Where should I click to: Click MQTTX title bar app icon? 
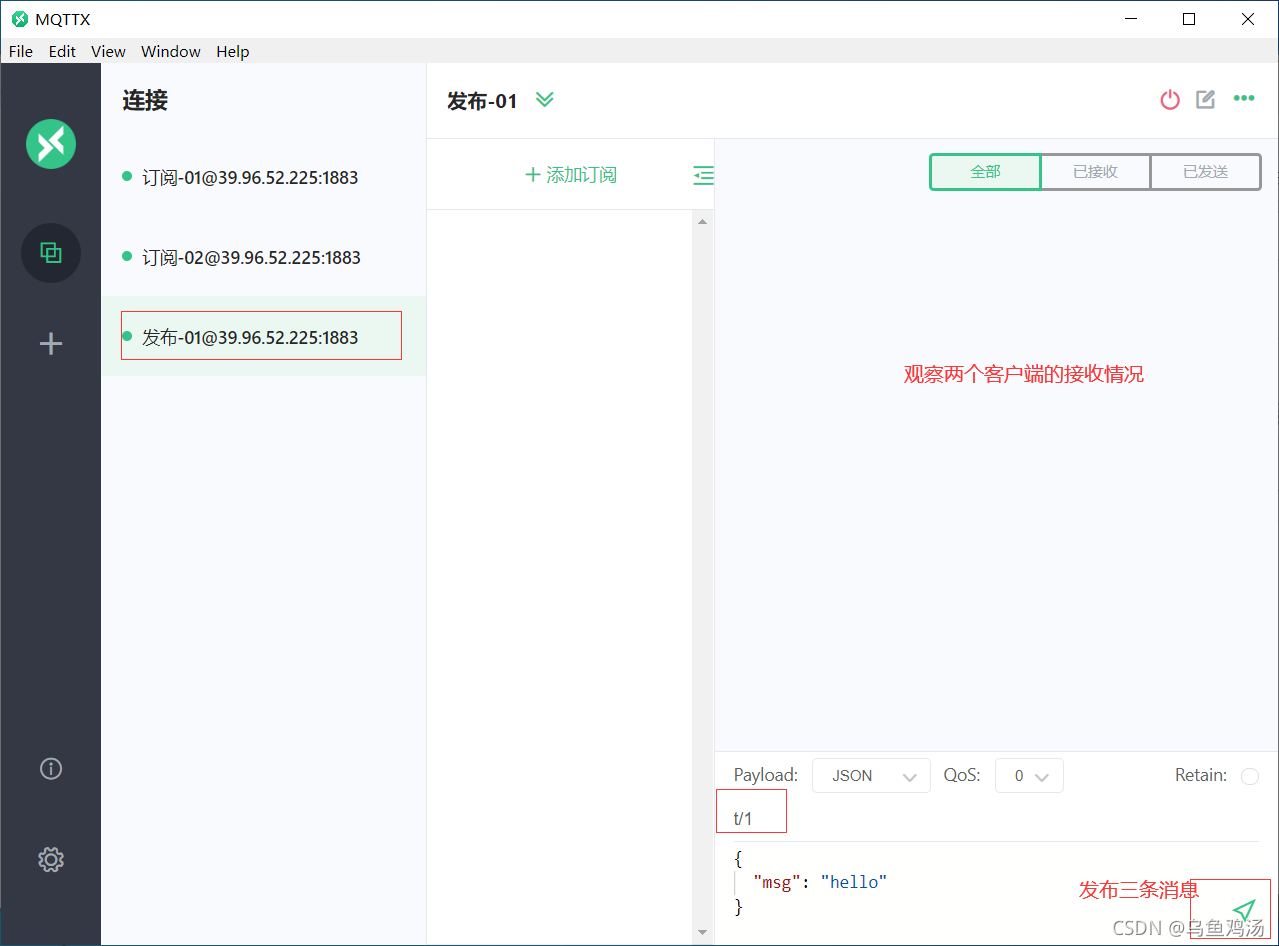[x=20, y=19]
